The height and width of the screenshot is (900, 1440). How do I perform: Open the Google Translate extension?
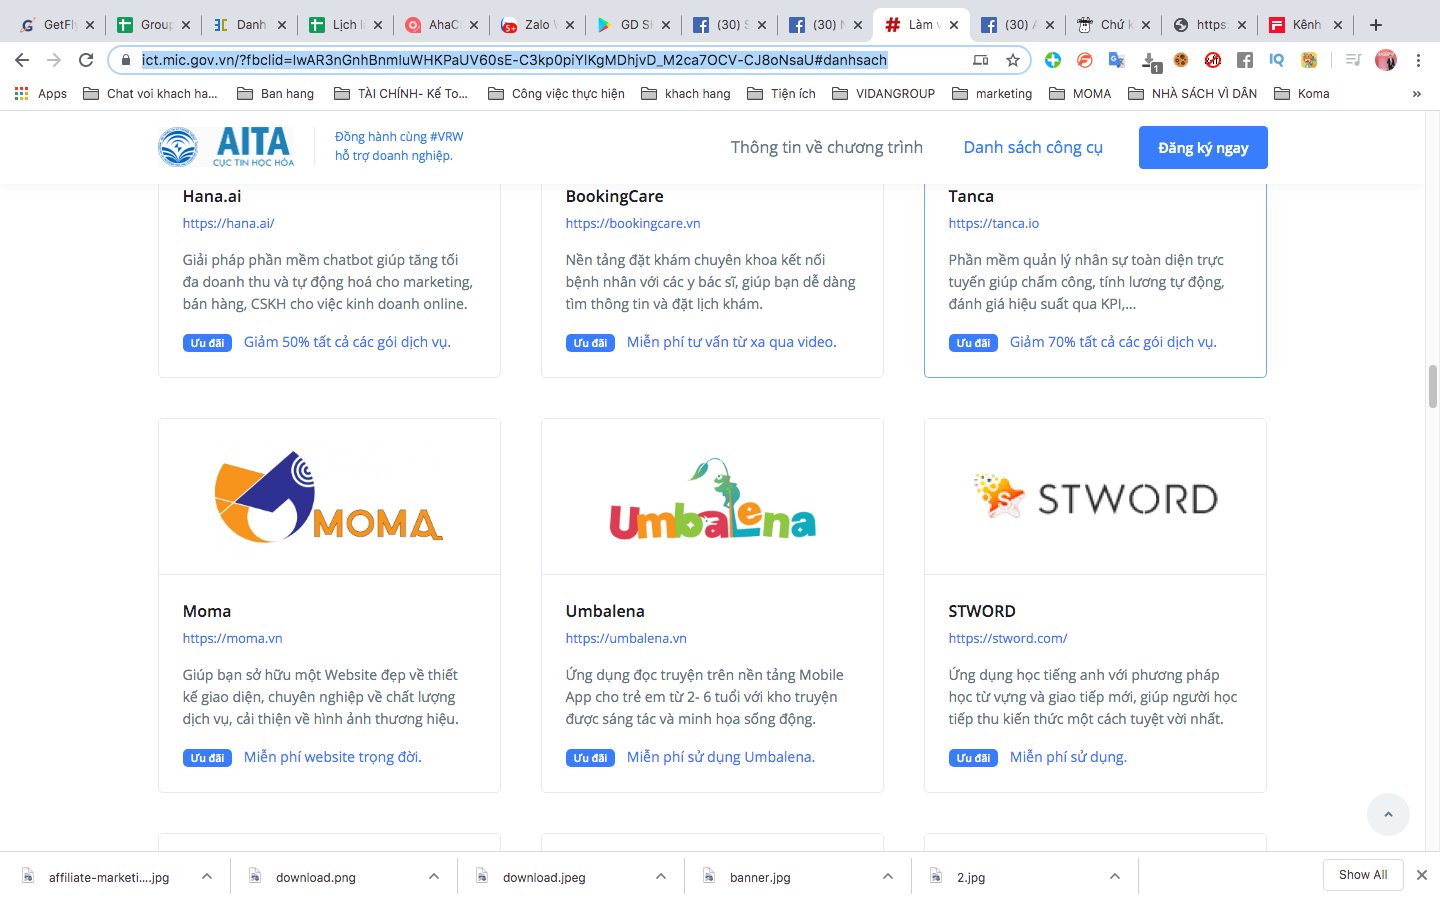1115,60
